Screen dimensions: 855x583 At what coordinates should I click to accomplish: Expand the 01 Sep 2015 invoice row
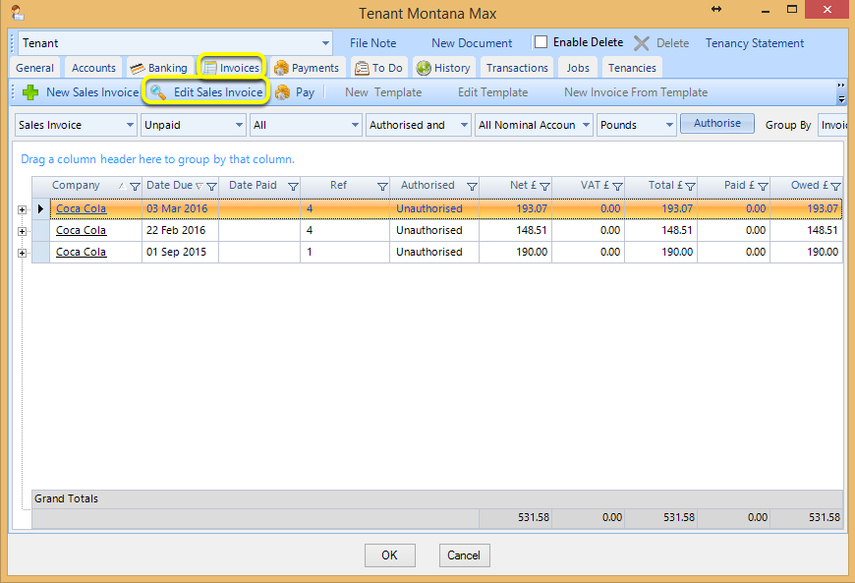point(22,253)
